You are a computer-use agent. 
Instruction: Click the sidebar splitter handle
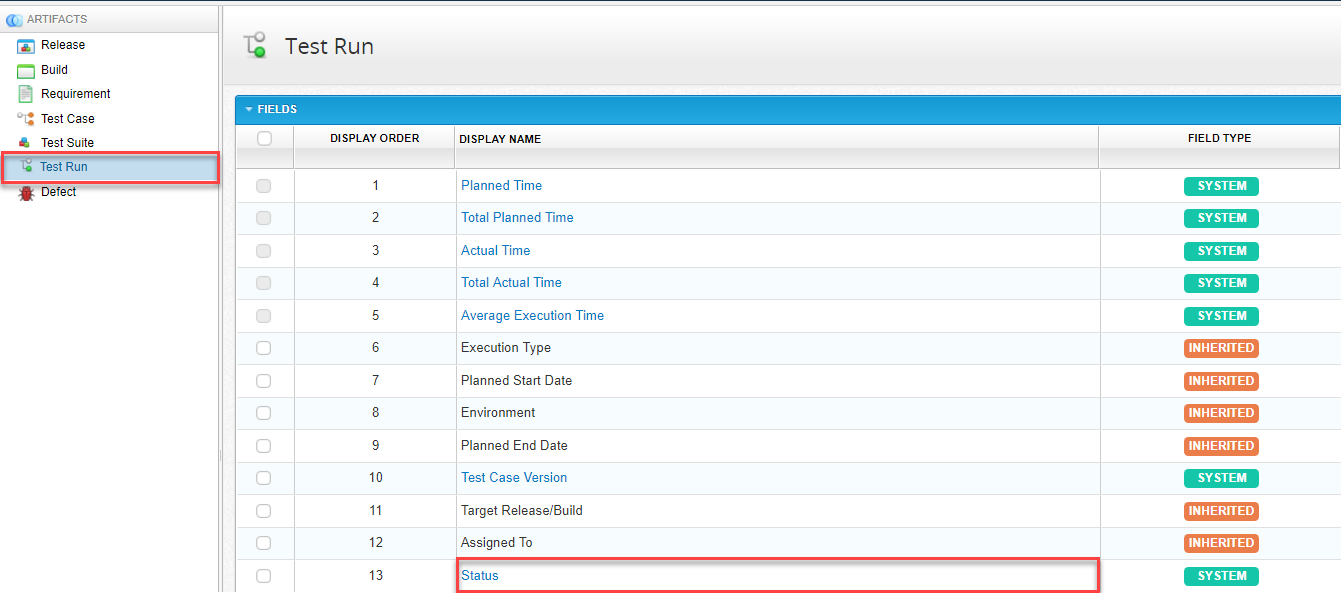(x=220, y=455)
